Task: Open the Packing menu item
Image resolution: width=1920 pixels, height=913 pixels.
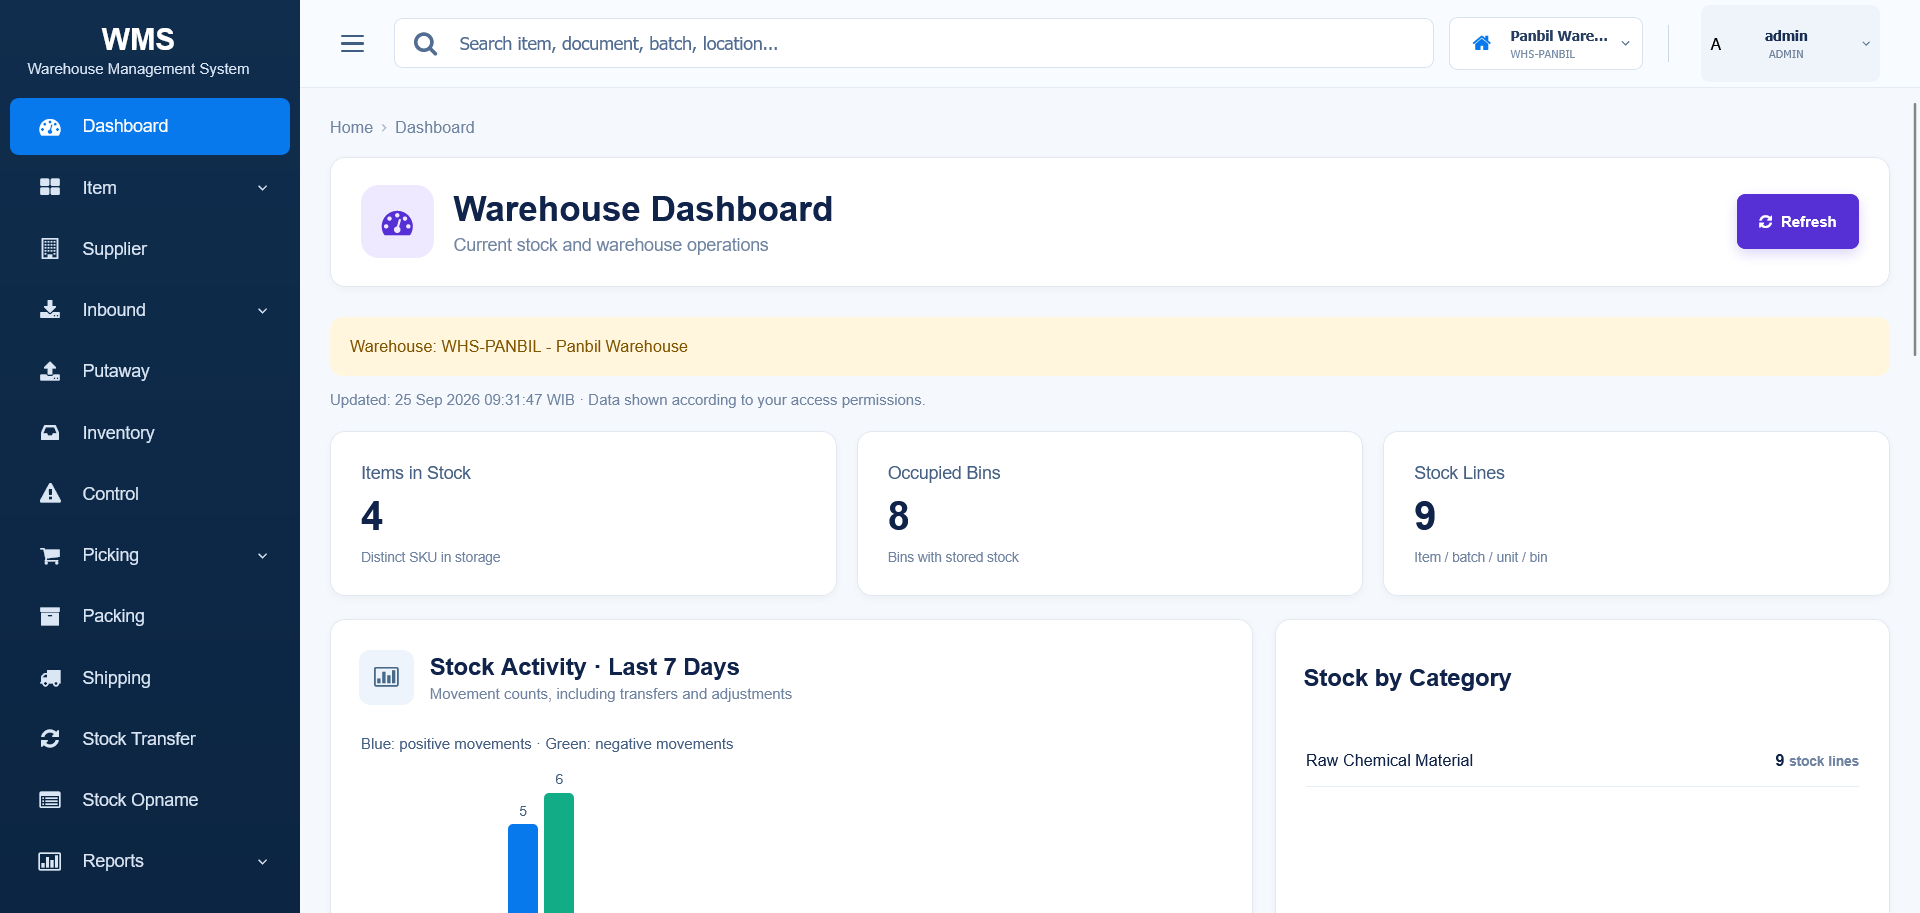Action: pyautogui.click(x=150, y=616)
